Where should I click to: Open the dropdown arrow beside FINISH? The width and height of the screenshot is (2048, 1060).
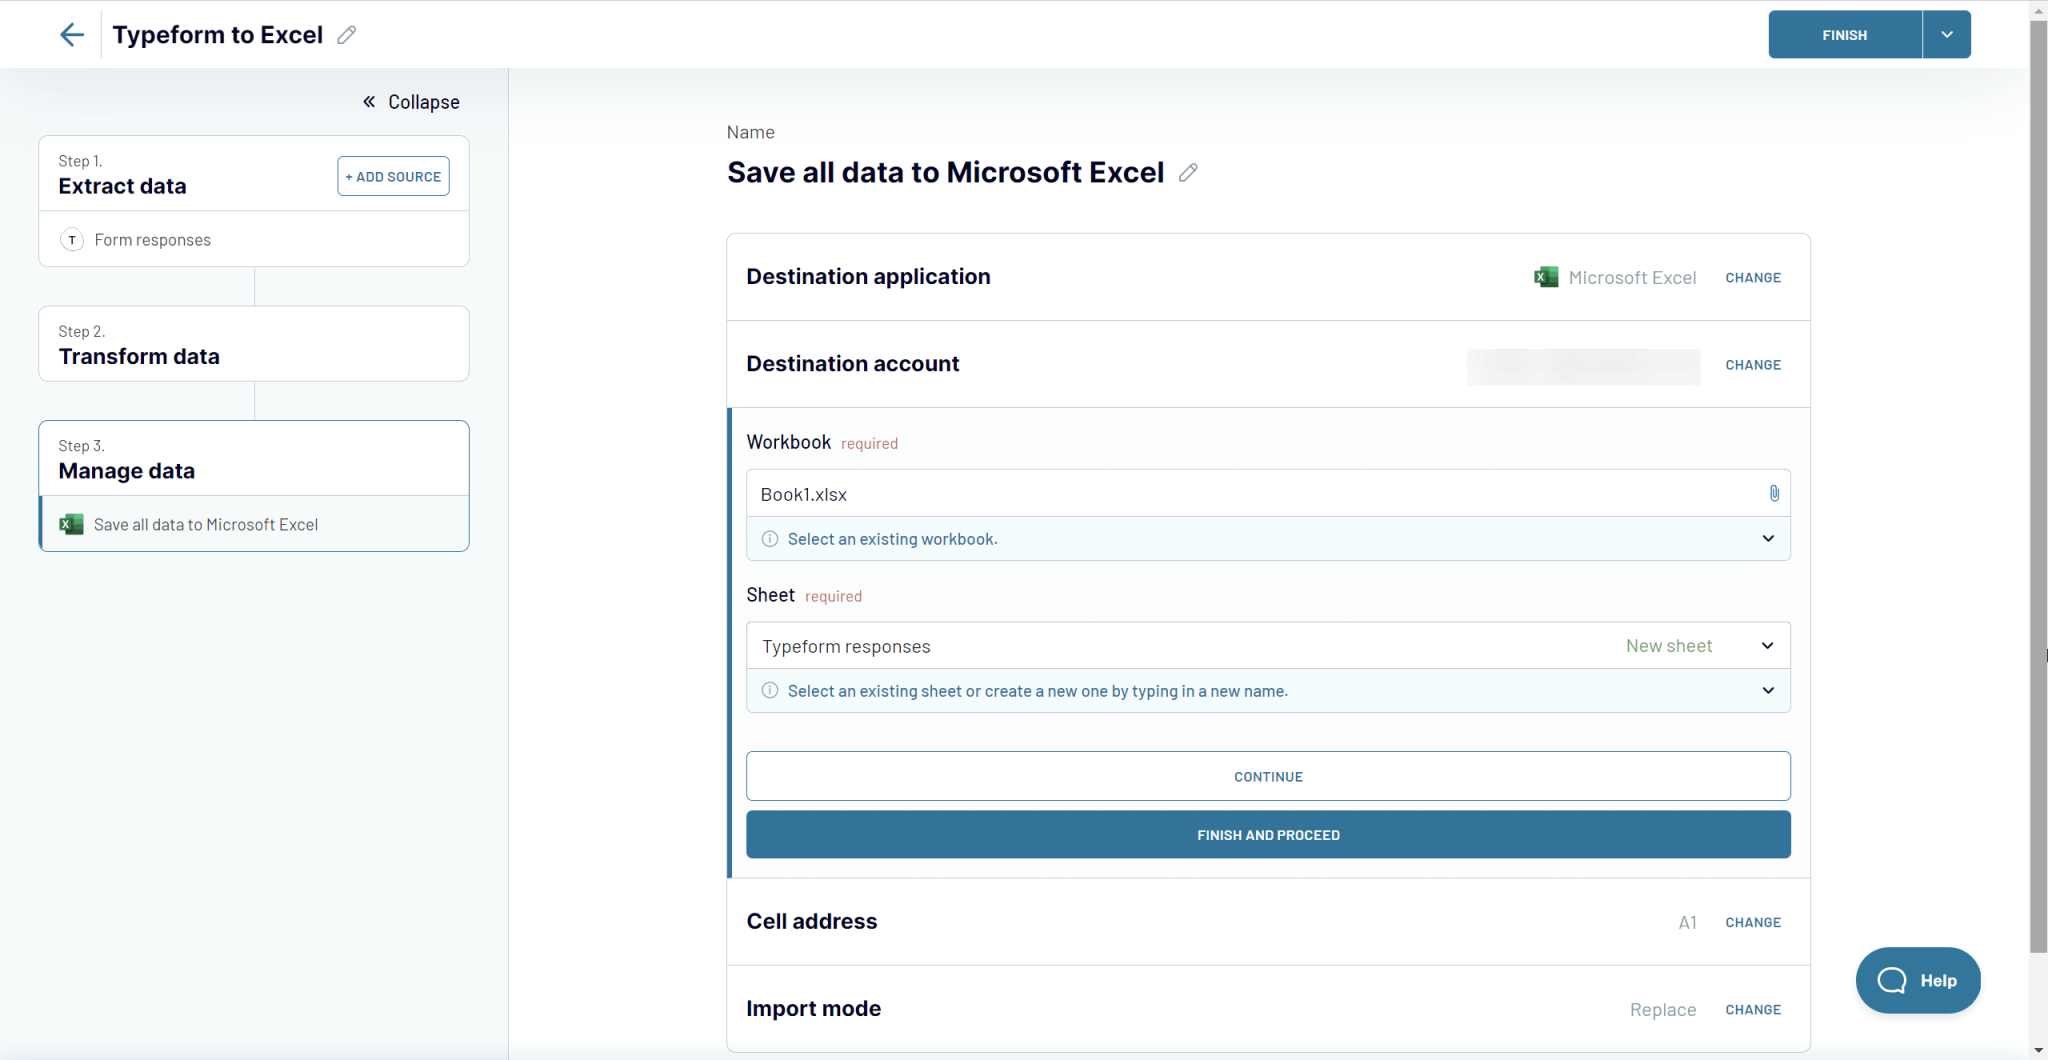coord(1945,34)
